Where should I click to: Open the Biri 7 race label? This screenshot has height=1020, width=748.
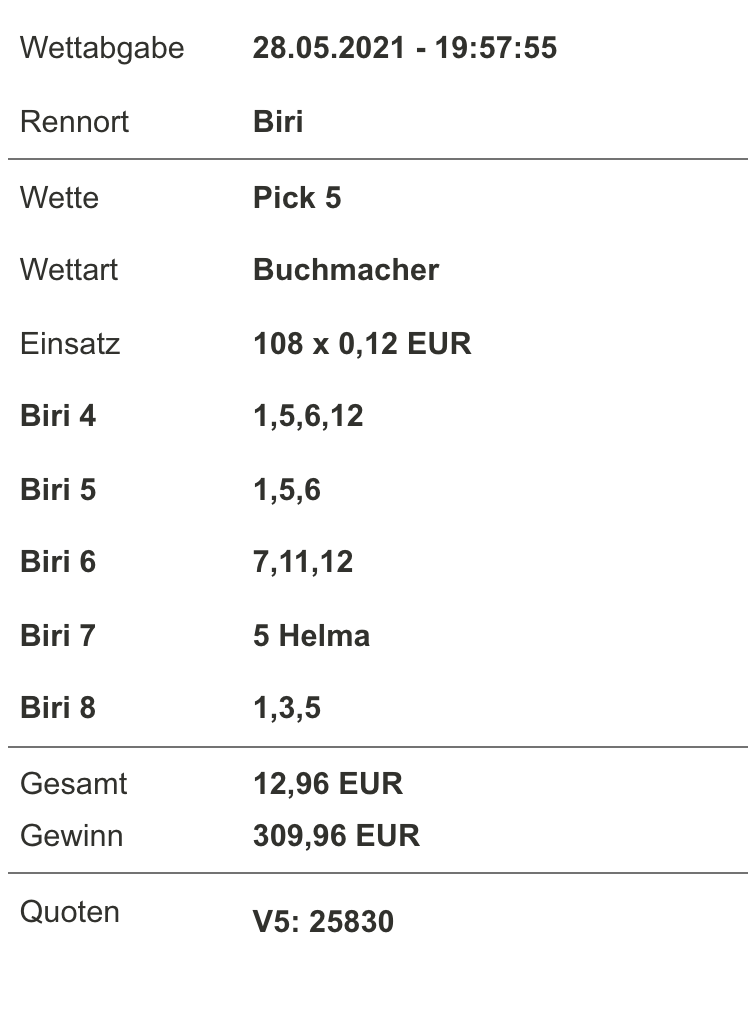pyautogui.click(x=58, y=636)
